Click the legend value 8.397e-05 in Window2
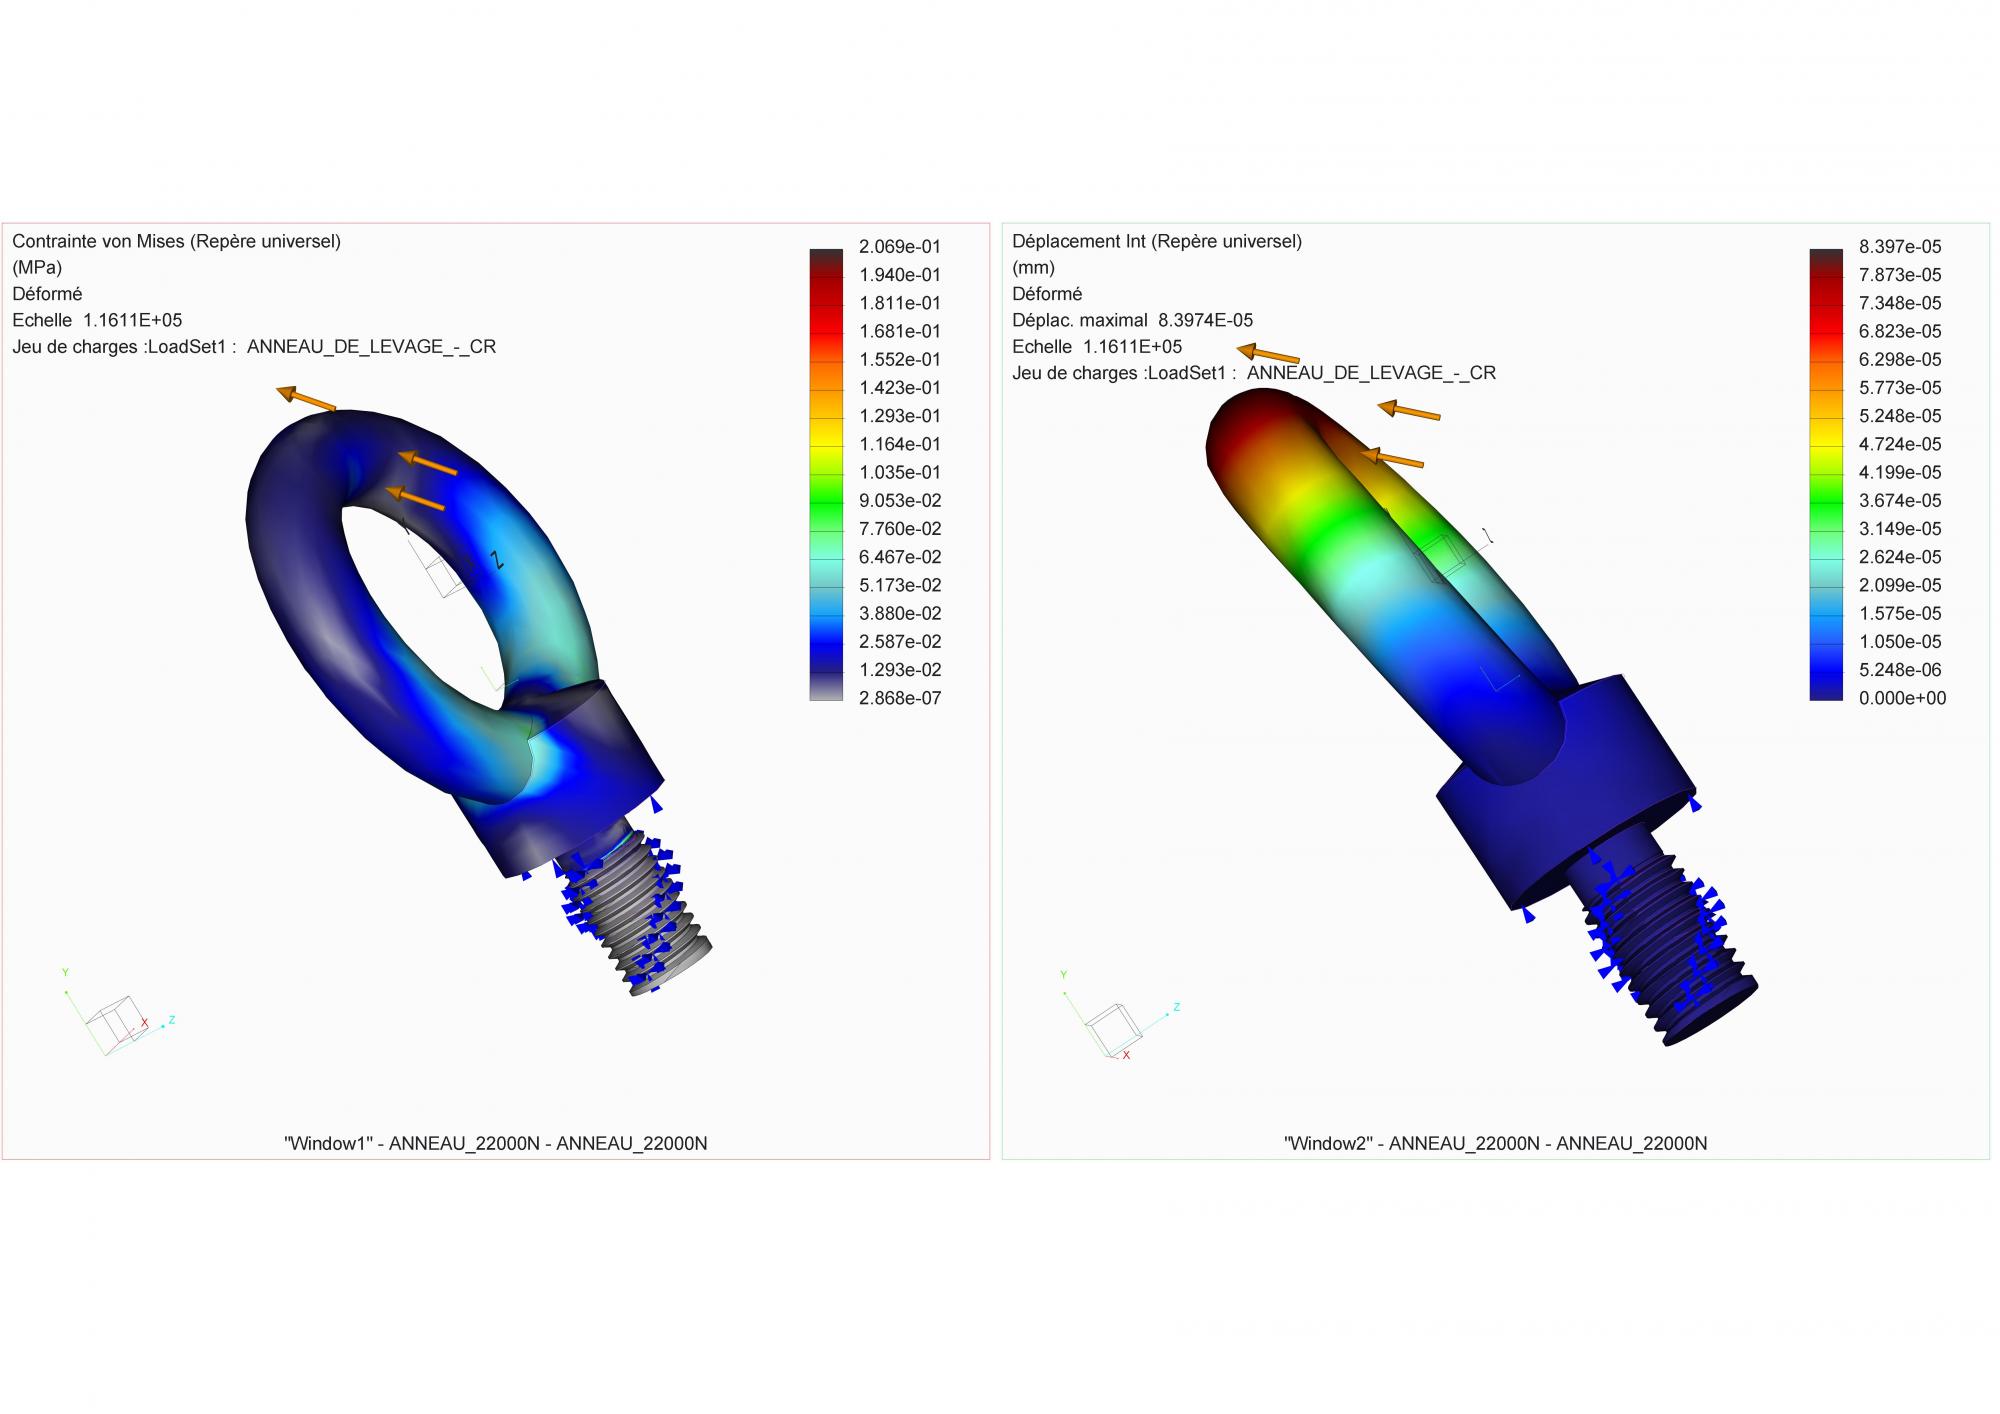Image resolution: width=2000 pixels, height=1414 pixels. (x=1899, y=247)
